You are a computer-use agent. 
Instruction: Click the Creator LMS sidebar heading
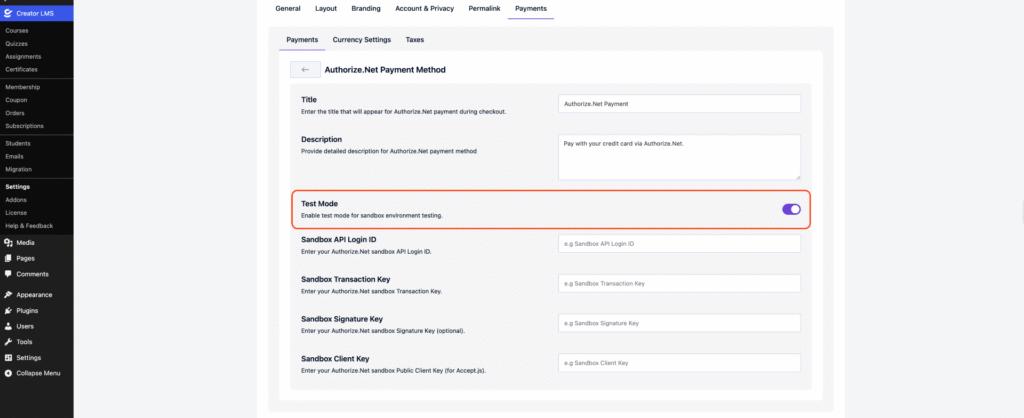click(x=36, y=13)
